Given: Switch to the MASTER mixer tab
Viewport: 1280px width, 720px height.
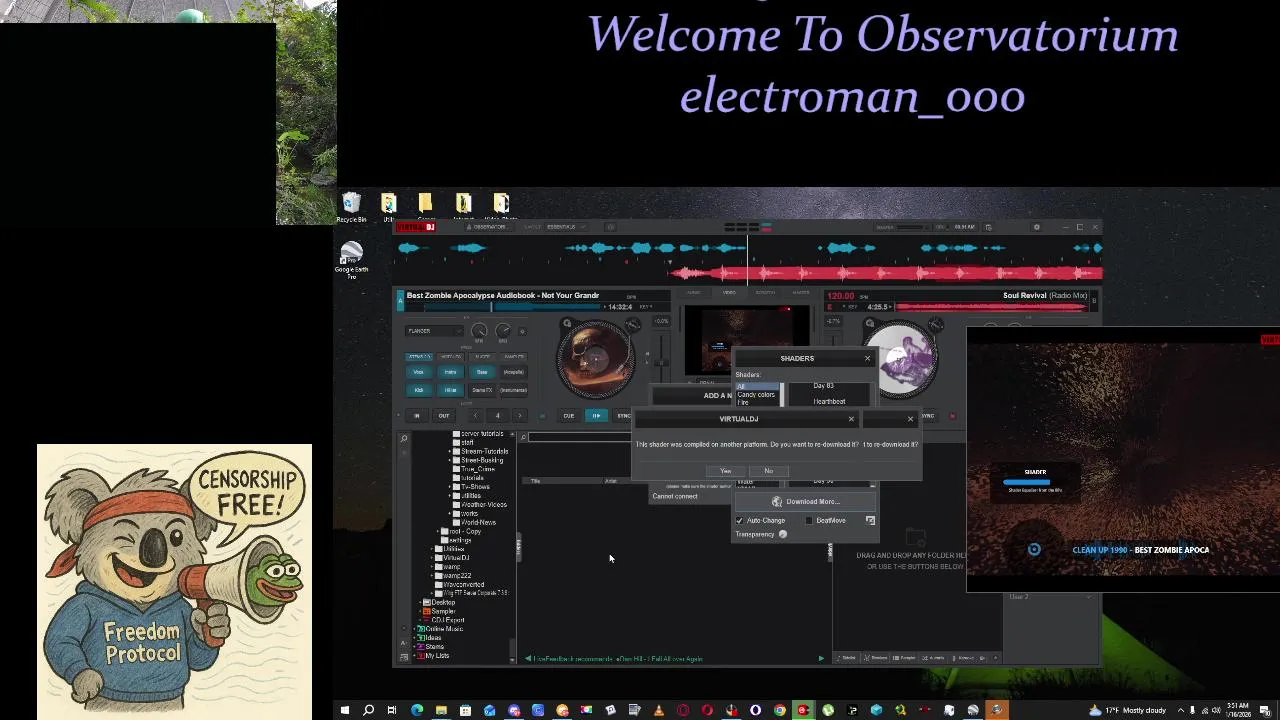Looking at the screenshot, I should pyautogui.click(x=801, y=292).
